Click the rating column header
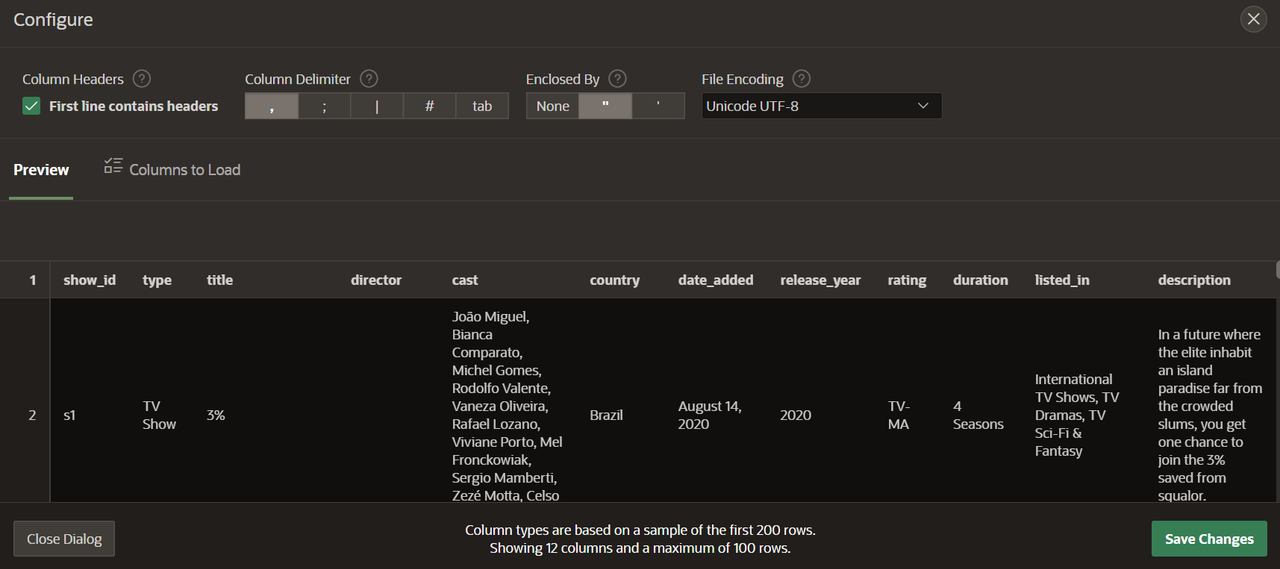 (907, 280)
